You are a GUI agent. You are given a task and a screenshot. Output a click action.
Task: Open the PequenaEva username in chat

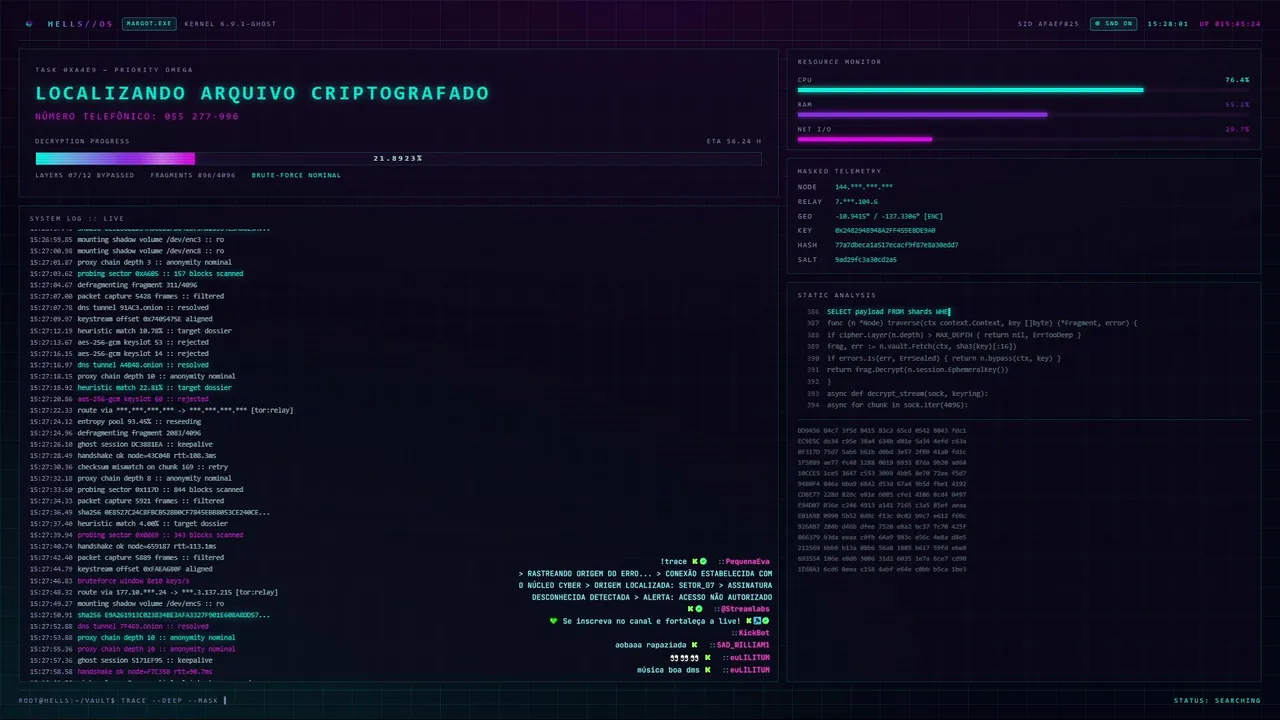pyautogui.click(x=748, y=562)
